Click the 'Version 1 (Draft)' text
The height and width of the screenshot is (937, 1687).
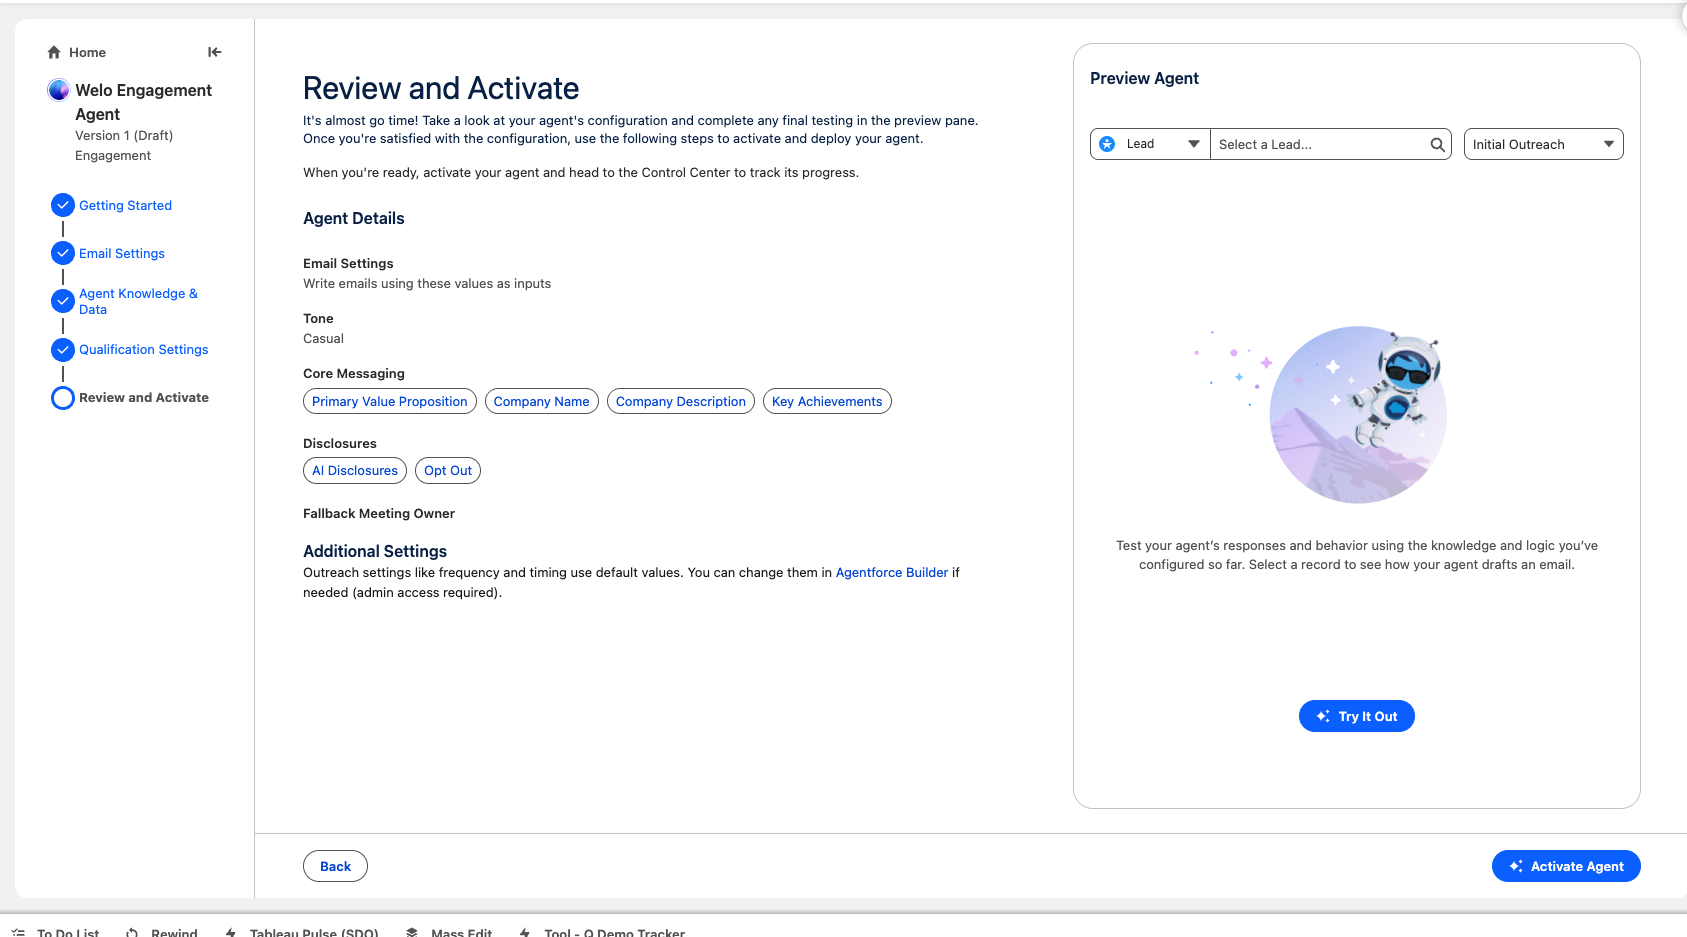(124, 135)
